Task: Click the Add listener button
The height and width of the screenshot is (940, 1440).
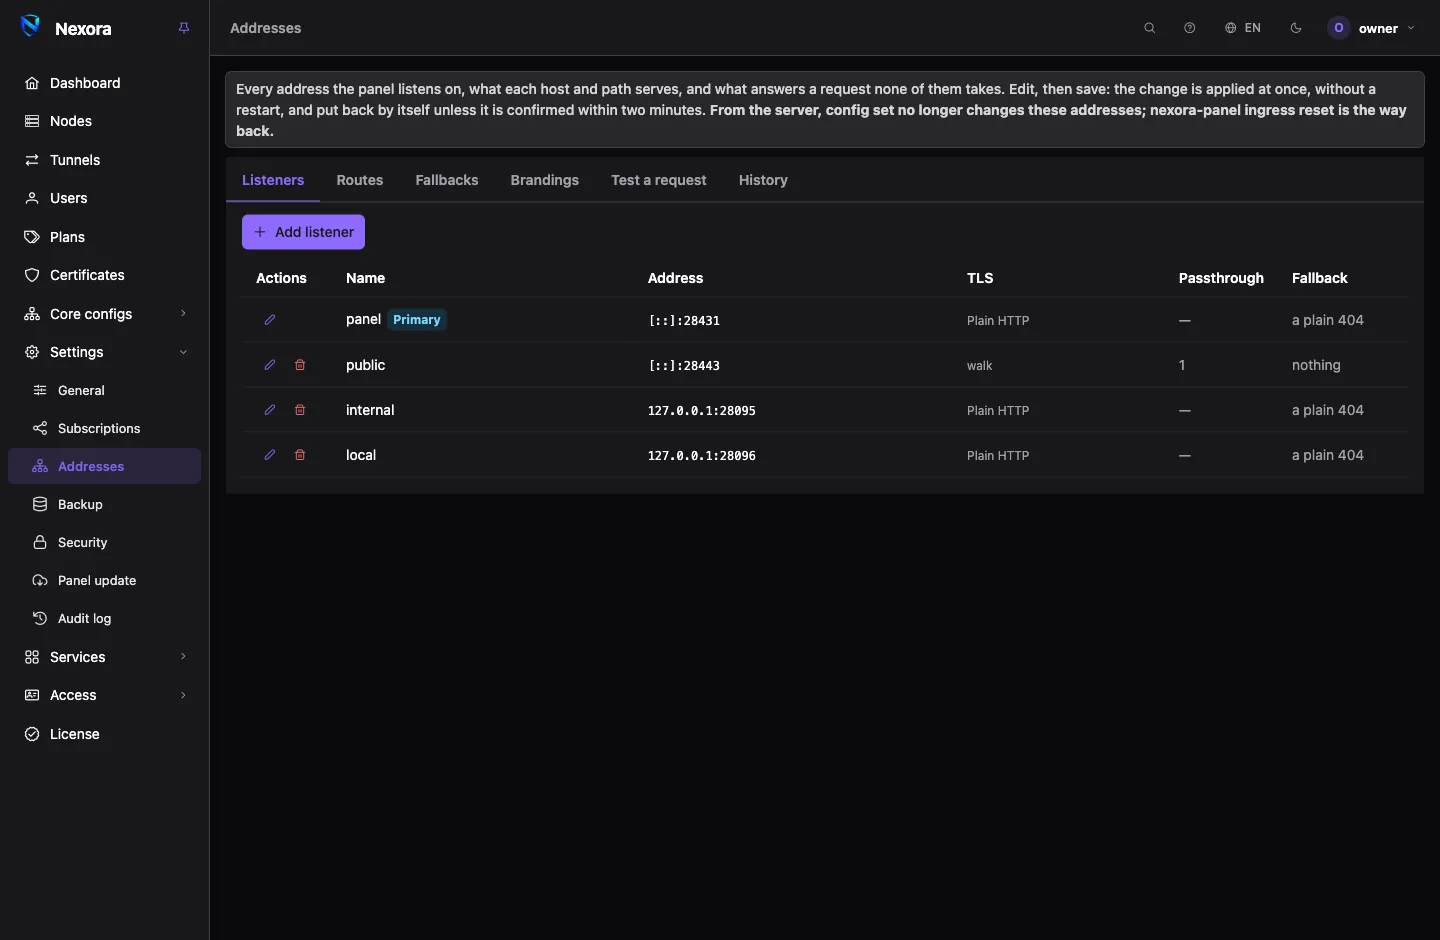Action: click(303, 232)
